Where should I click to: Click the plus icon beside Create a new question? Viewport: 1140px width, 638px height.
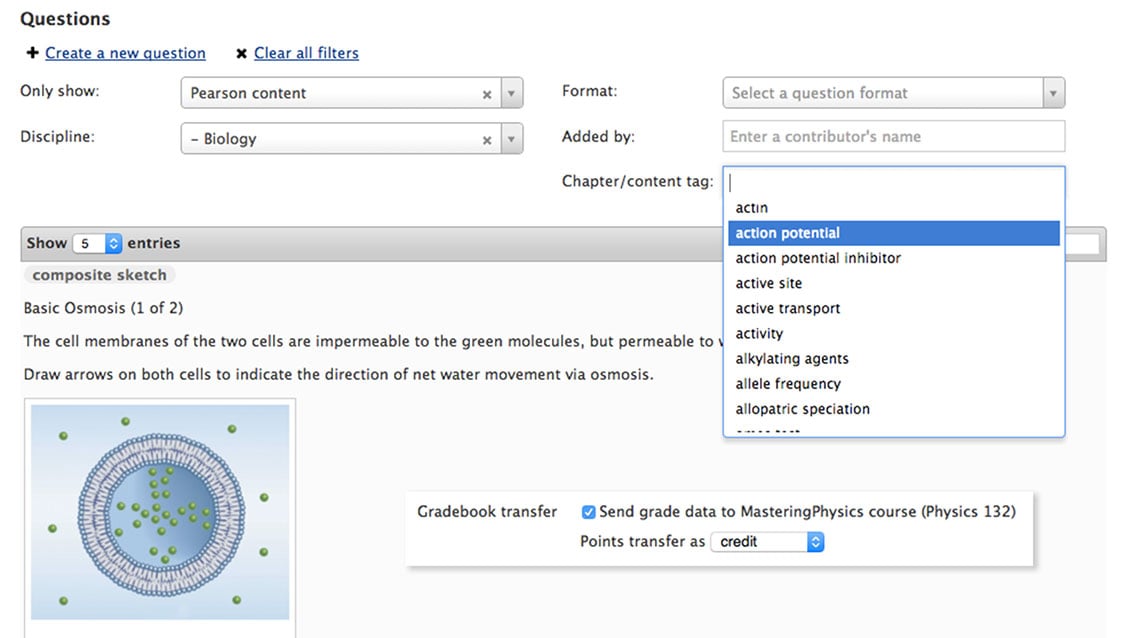[33, 53]
